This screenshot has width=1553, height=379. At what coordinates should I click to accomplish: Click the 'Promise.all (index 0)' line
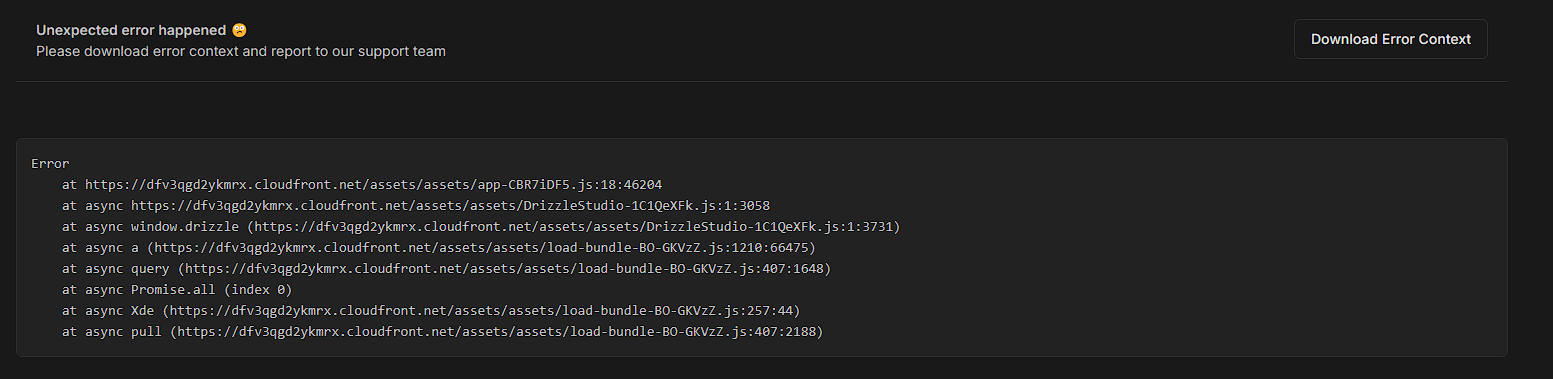pos(211,290)
